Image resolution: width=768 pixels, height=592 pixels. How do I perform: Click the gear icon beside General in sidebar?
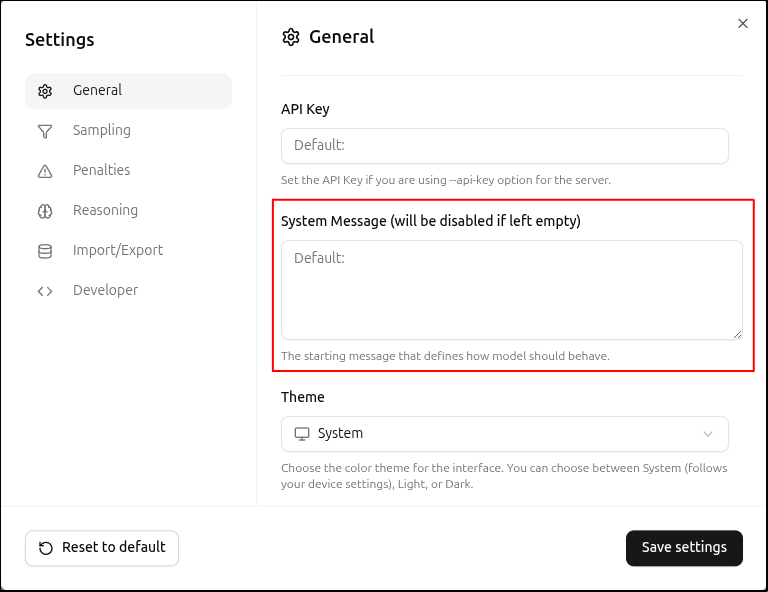tap(45, 91)
